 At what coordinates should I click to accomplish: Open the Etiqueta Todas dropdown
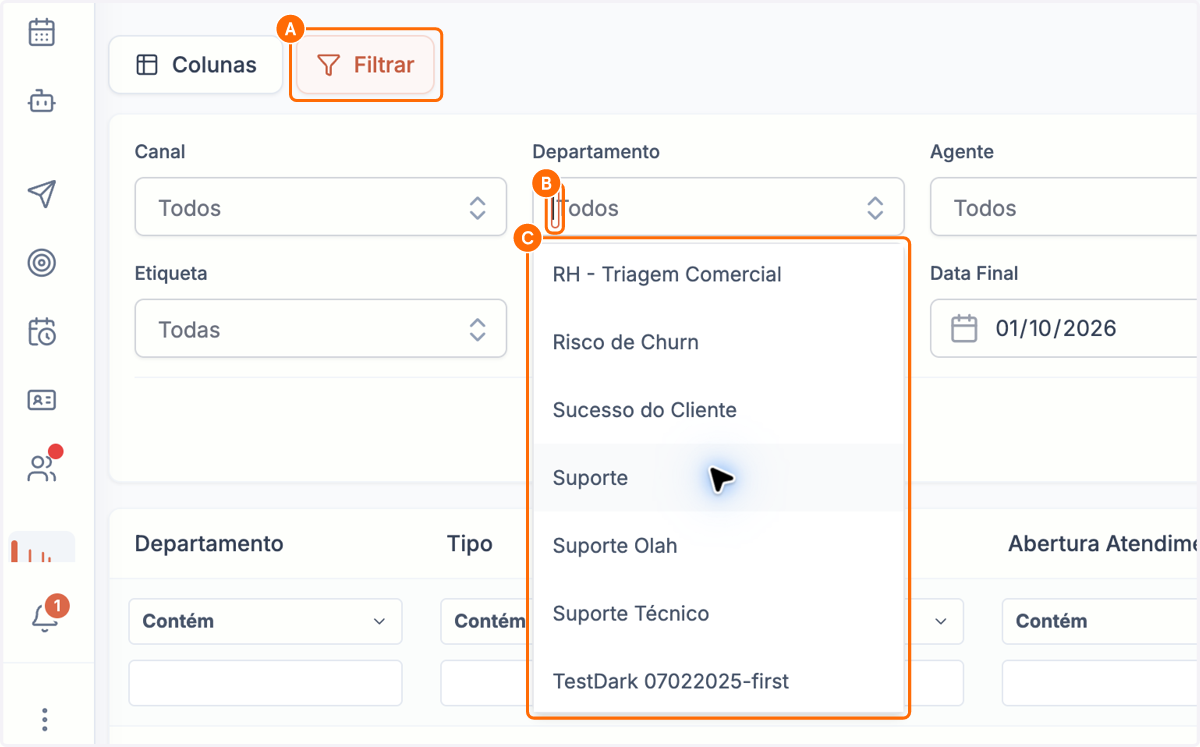pyautogui.click(x=321, y=328)
